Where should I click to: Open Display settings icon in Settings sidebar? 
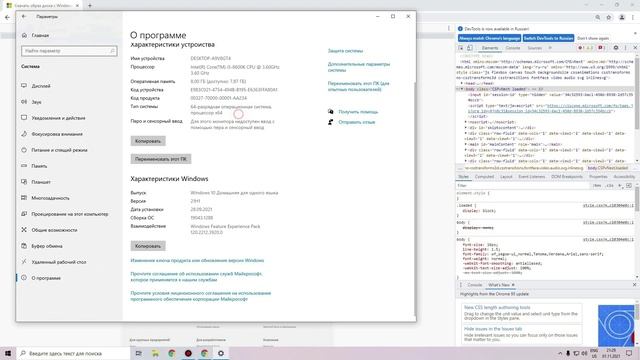(24, 86)
